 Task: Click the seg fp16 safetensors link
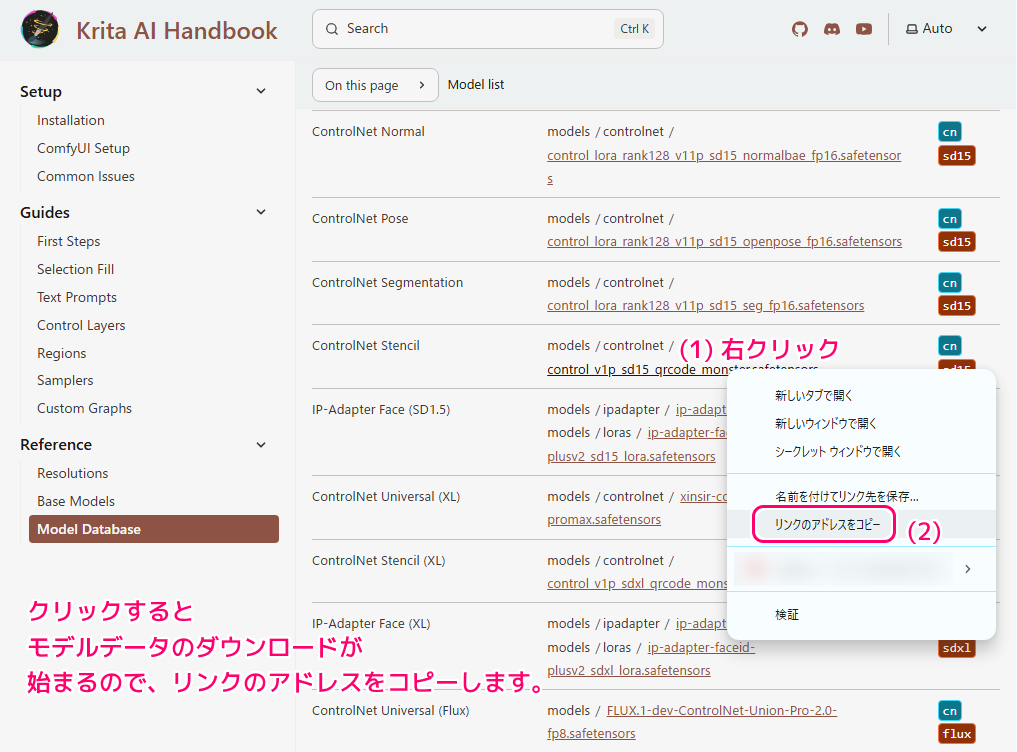706,305
